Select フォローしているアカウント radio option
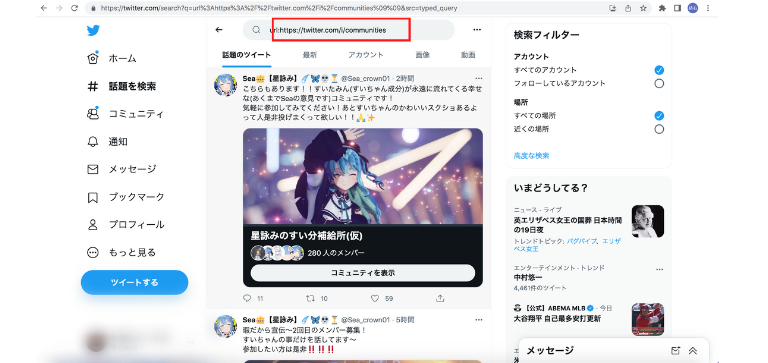Screen dimensions: 768x363 (x=659, y=83)
